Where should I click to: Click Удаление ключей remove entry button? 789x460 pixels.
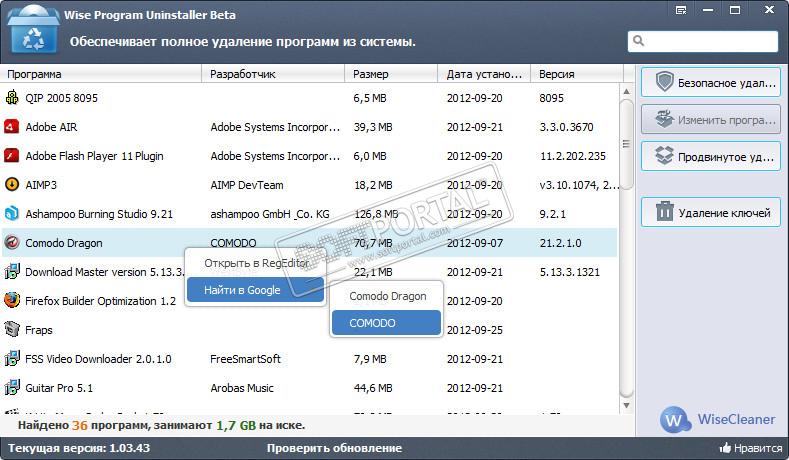pos(711,212)
